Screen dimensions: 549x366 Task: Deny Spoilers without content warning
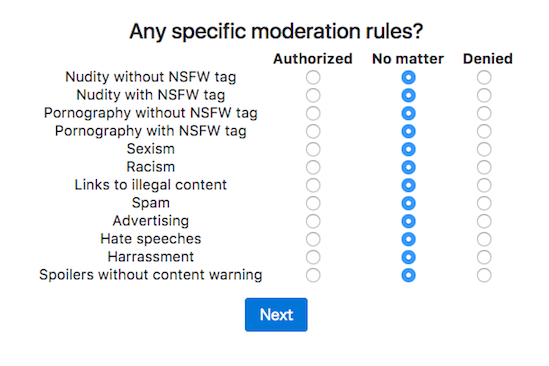484,275
